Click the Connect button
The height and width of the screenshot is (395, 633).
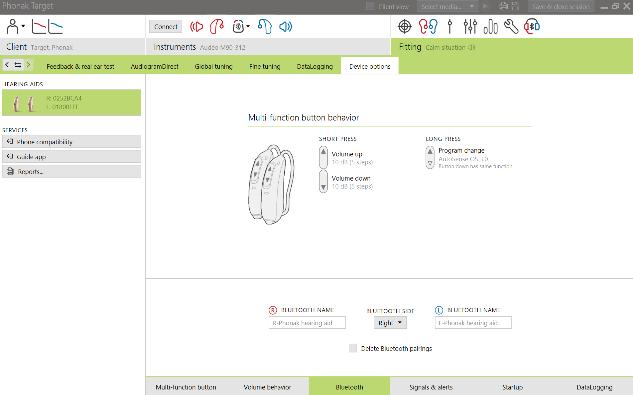(x=166, y=27)
